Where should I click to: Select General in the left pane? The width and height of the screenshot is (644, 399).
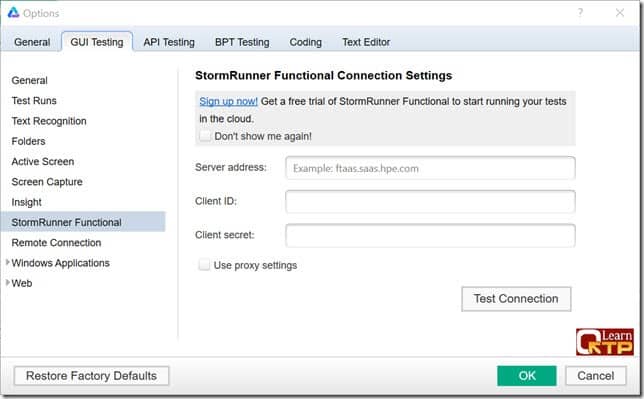30,80
